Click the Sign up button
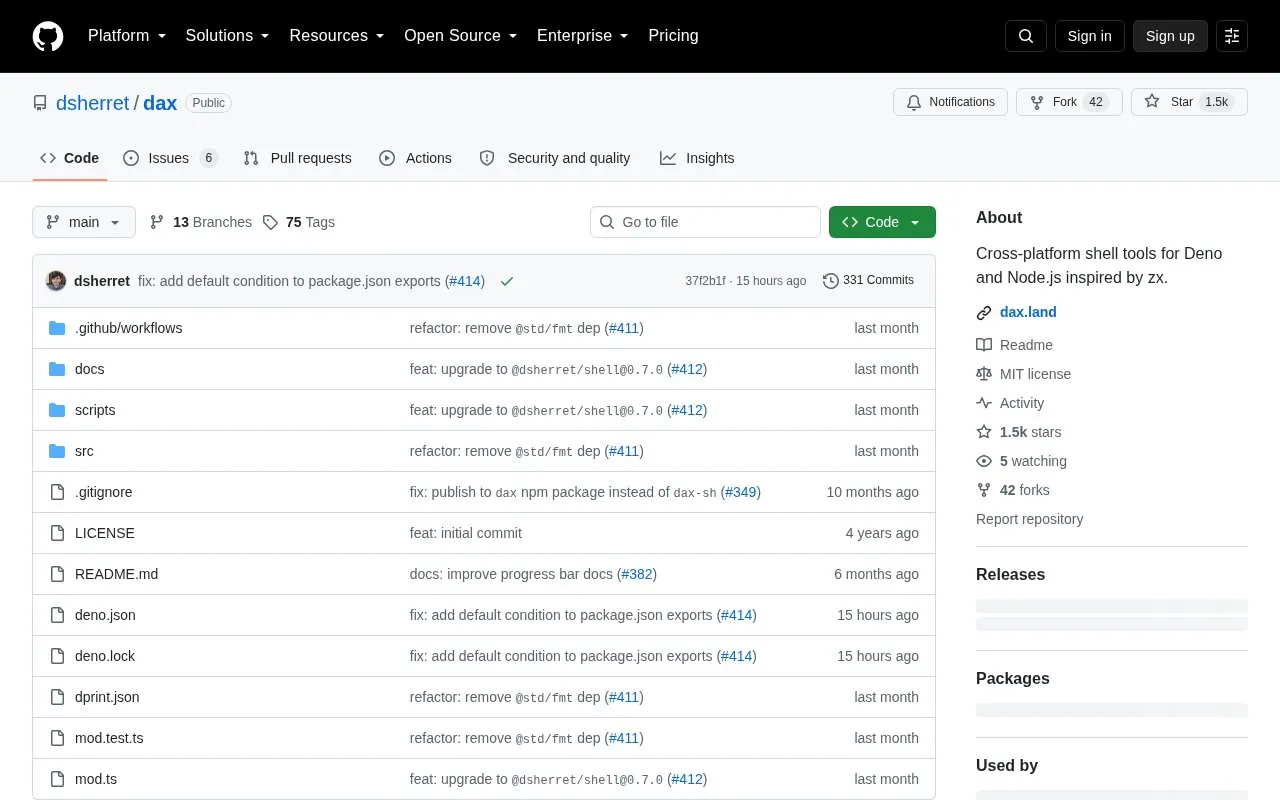 [x=1170, y=36]
